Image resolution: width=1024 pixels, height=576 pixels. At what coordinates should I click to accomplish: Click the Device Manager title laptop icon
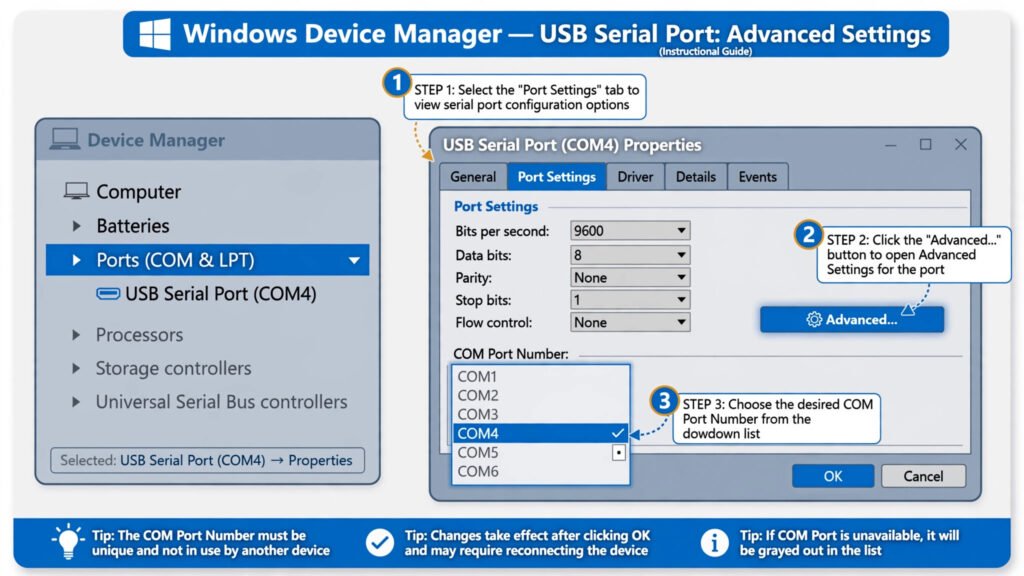point(65,139)
